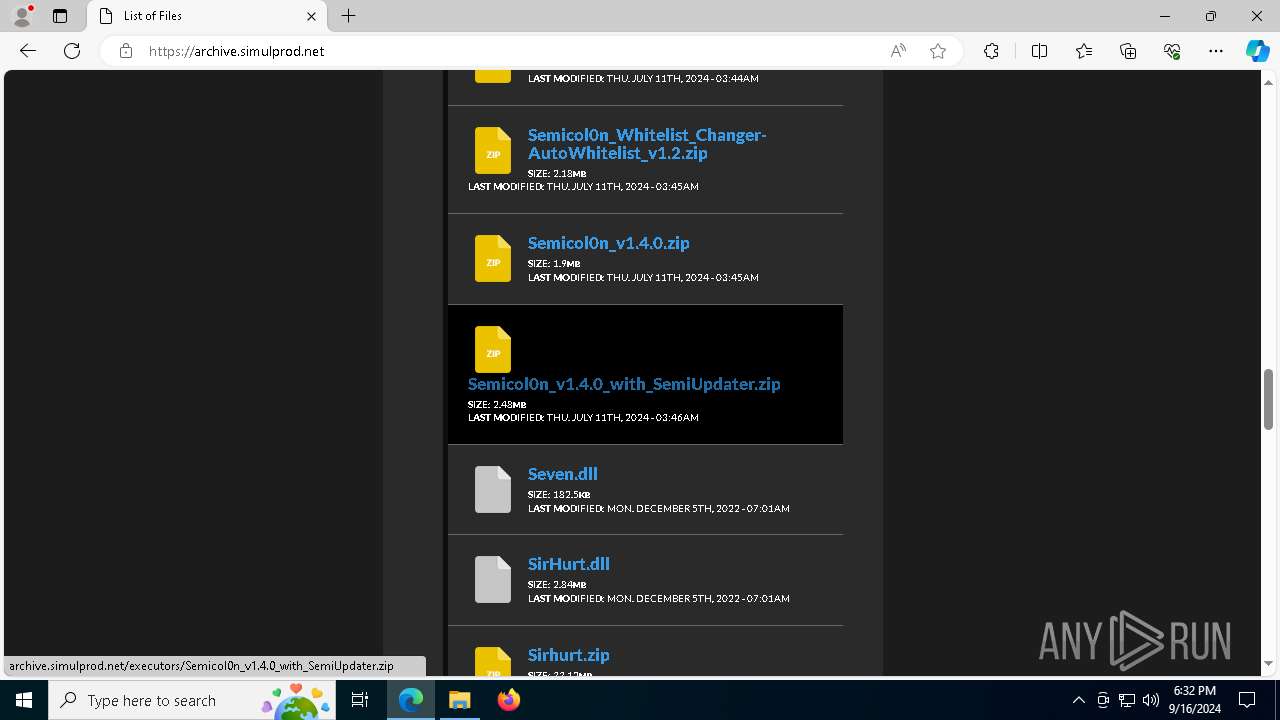This screenshot has width=1280, height=720.
Task: Download Semicol0n_v1.4.0.zip
Action: 608,243
